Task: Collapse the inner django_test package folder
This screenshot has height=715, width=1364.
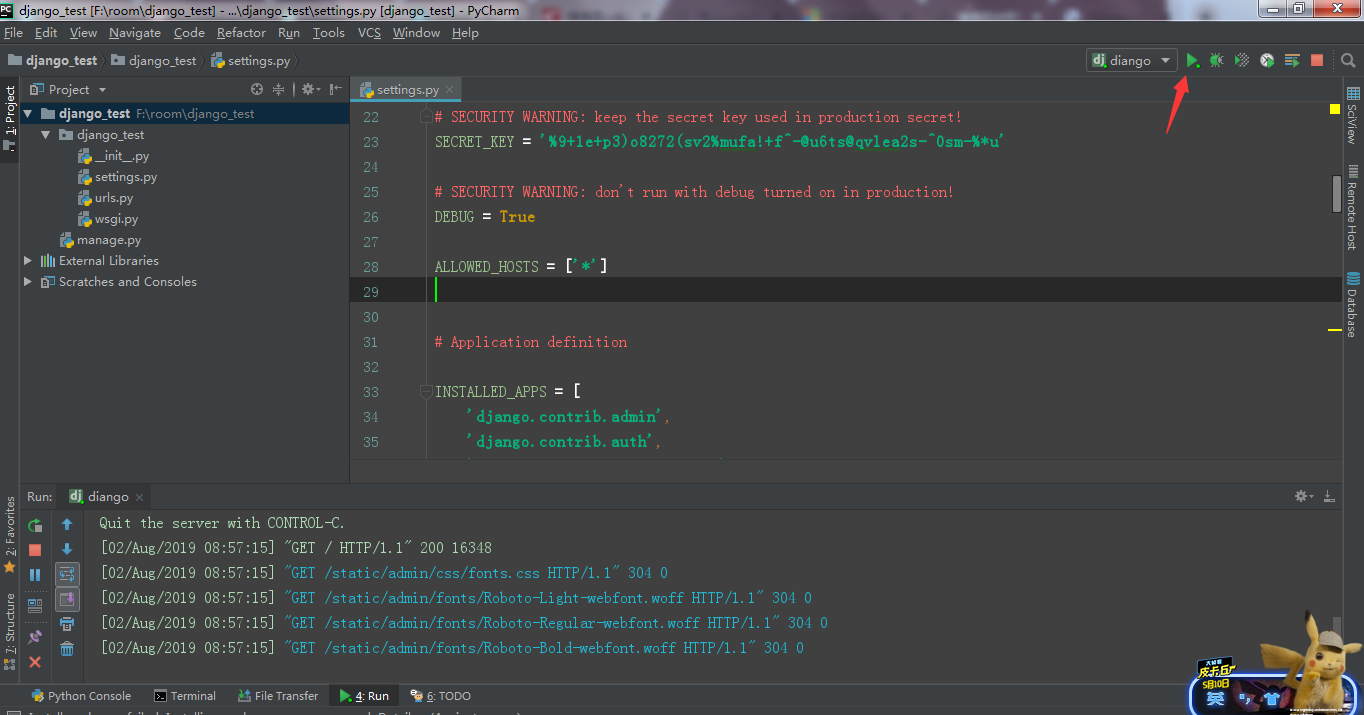Action: pyautogui.click(x=45, y=135)
